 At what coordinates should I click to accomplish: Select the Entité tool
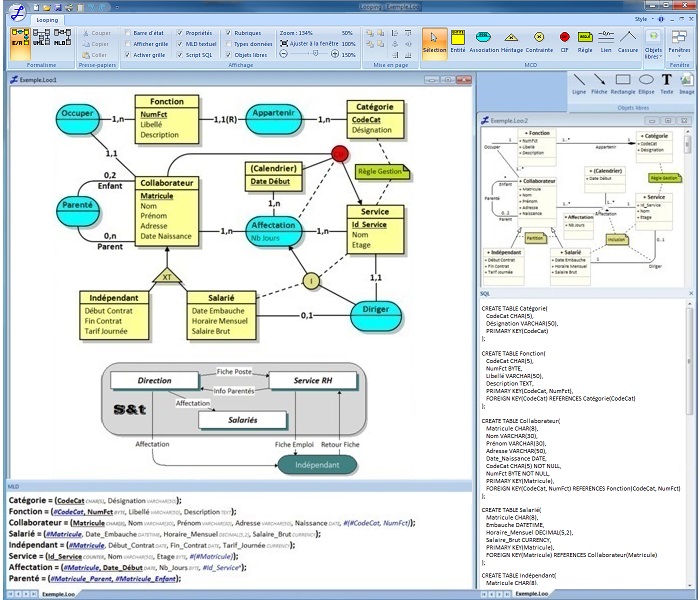pos(457,42)
